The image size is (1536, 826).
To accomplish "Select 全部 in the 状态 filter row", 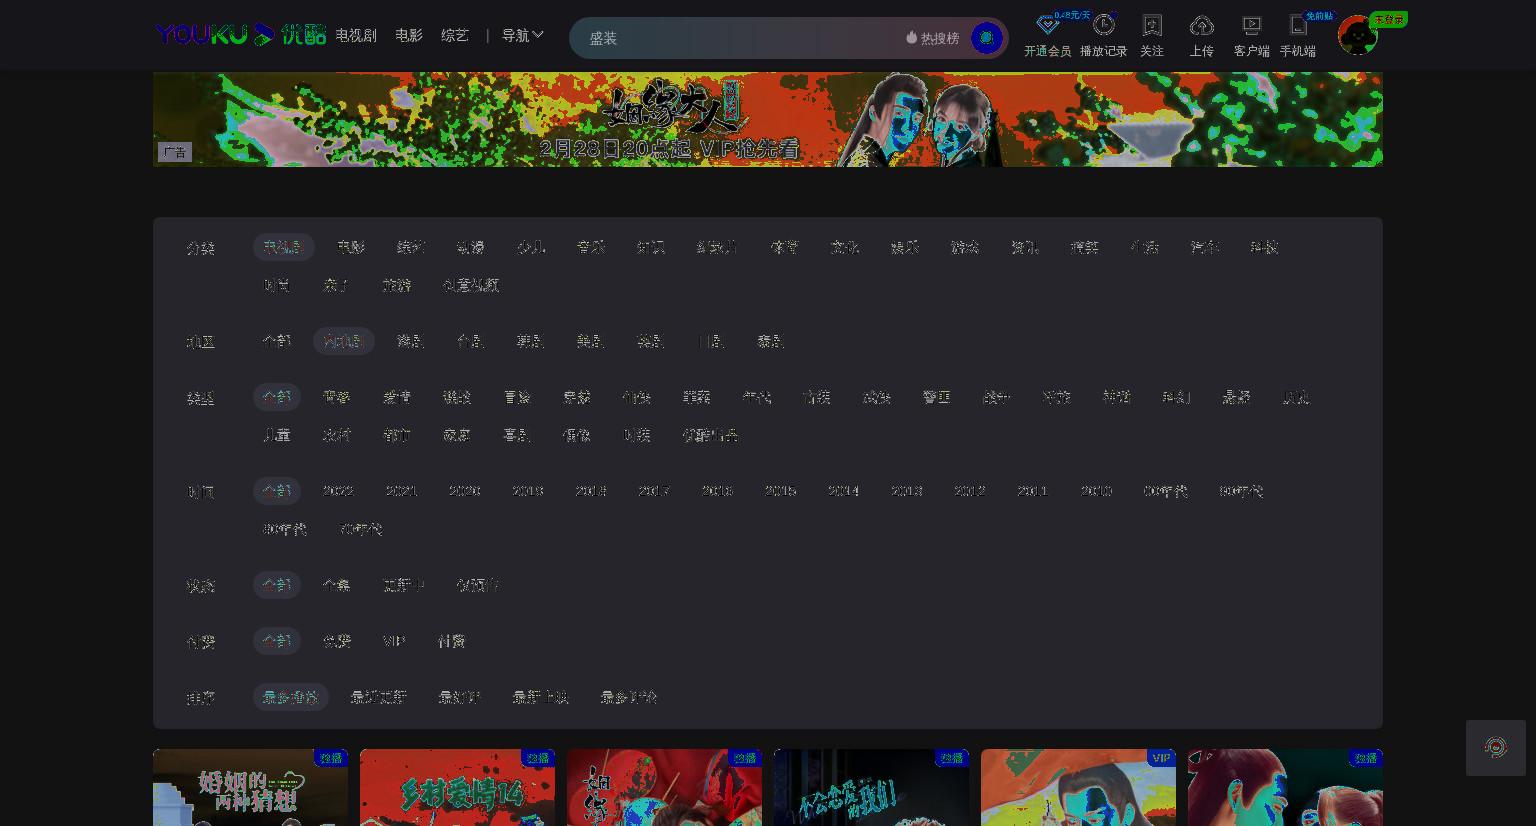I will point(277,585).
